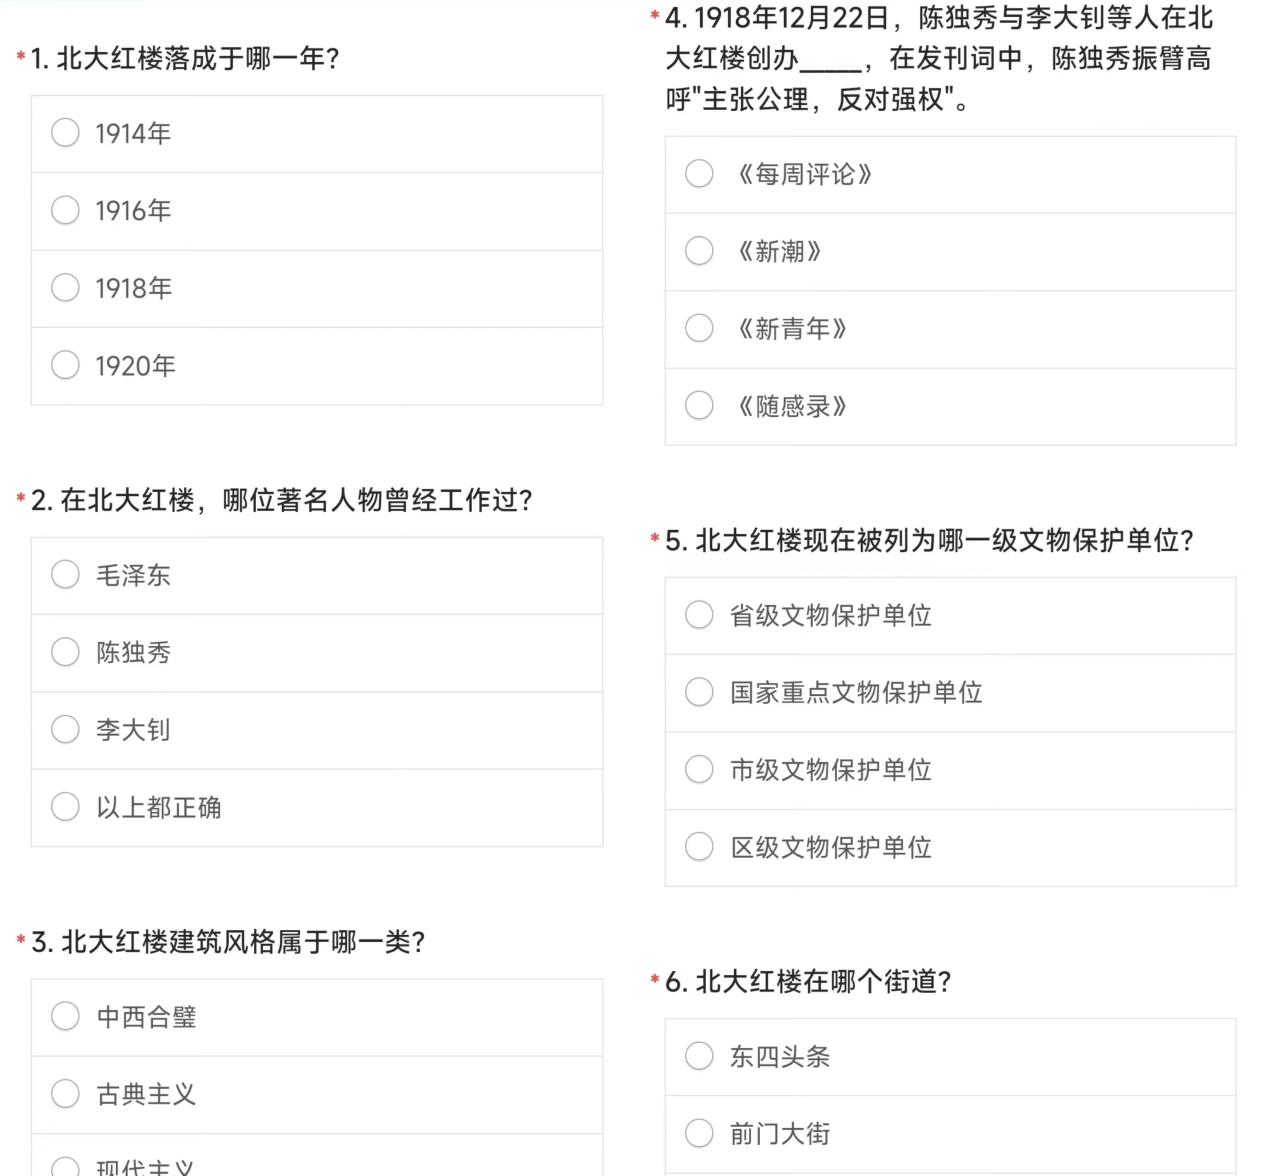Pick 李大钊 as the answer
This screenshot has height=1176, width=1267.
pos(65,729)
